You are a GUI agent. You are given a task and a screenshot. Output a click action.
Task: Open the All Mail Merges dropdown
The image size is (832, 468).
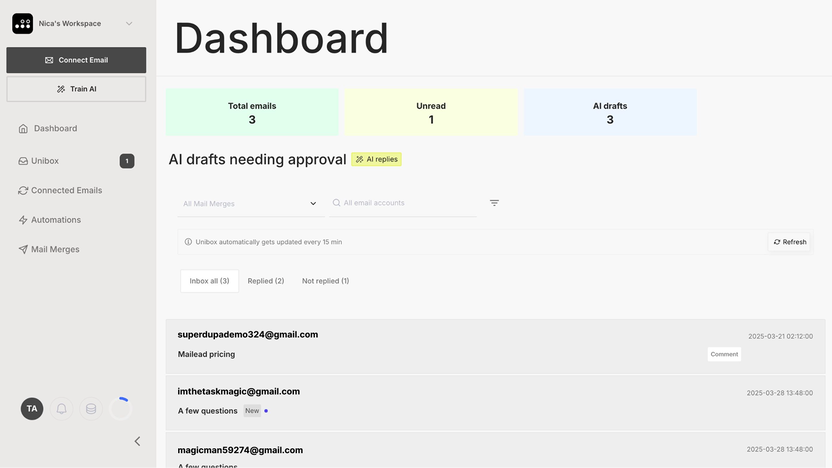point(250,204)
